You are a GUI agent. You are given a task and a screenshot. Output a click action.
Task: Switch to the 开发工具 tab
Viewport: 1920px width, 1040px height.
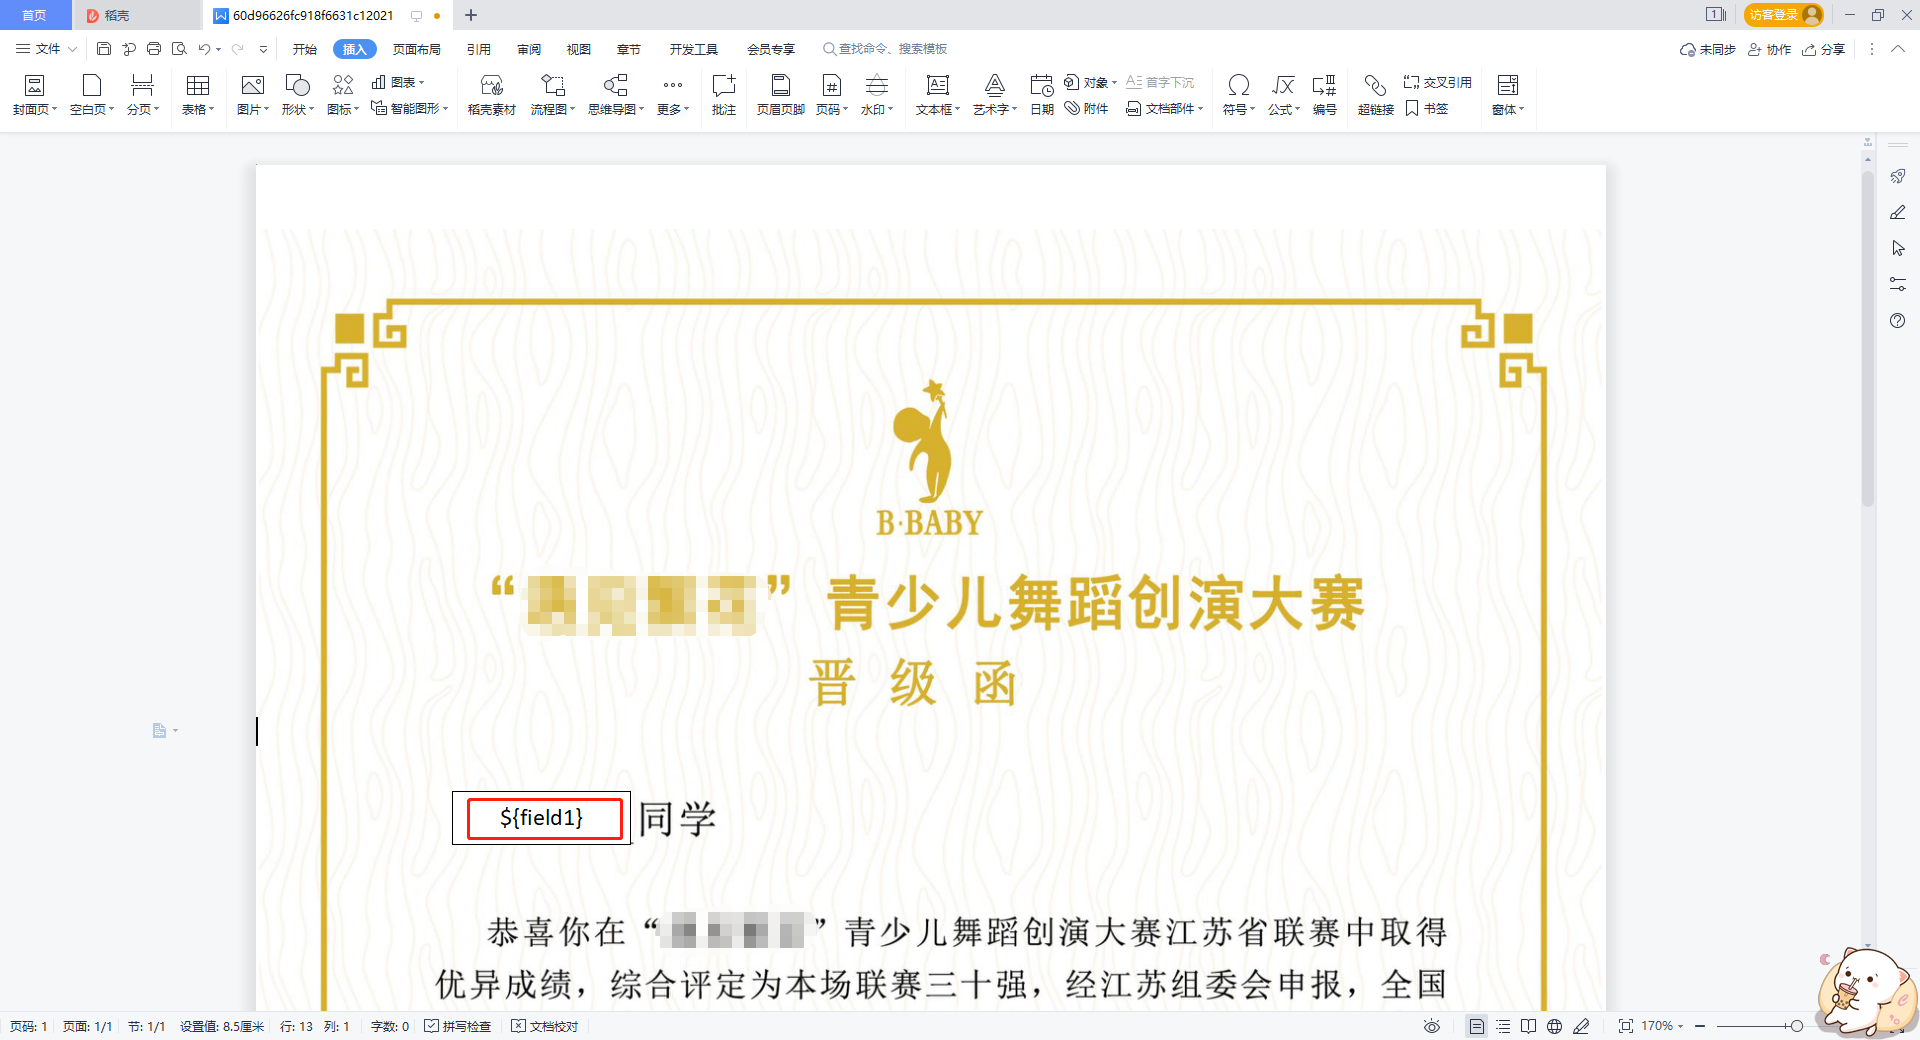pos(694,49)
